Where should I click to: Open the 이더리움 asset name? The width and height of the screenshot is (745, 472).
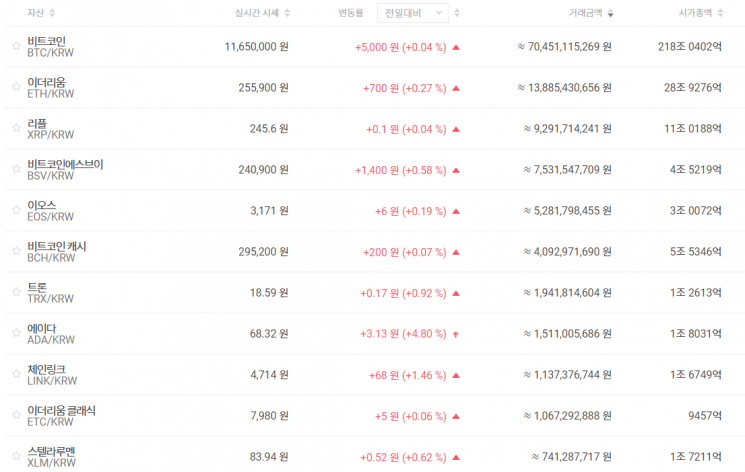click(x=47, y=82)
